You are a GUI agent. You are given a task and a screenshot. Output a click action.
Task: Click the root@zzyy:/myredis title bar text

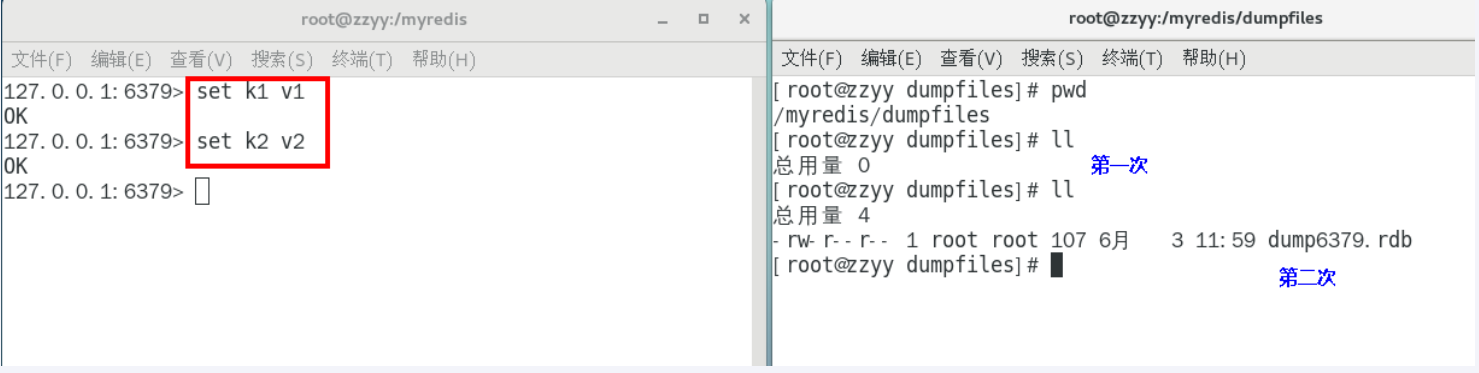pyautogui.click(x=384, y=20)
